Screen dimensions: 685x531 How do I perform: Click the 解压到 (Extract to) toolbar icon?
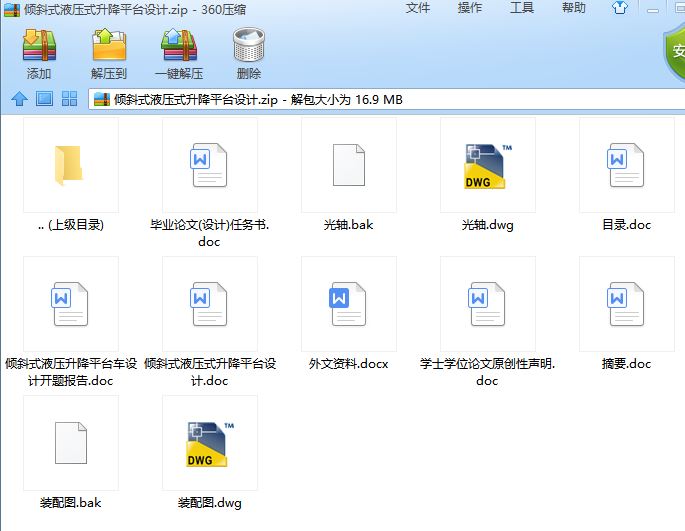(109, 45)
